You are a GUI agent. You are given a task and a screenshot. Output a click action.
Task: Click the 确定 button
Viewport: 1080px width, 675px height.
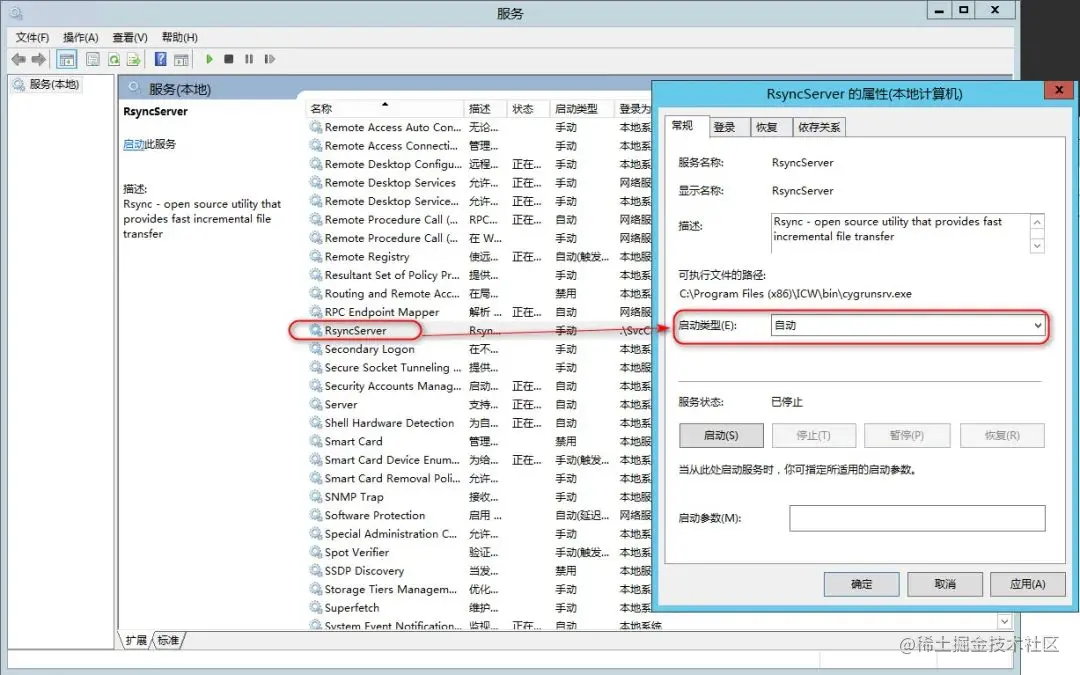[x=862, y=584]
